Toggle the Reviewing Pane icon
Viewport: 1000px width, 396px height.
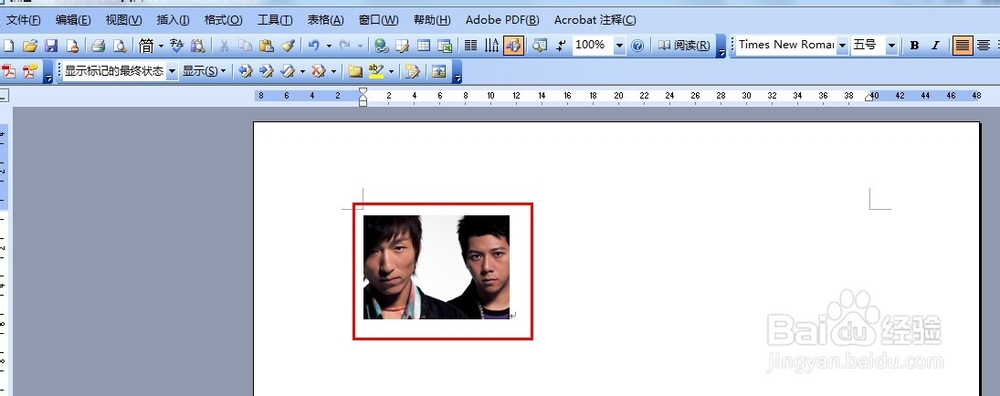(439, 71)
